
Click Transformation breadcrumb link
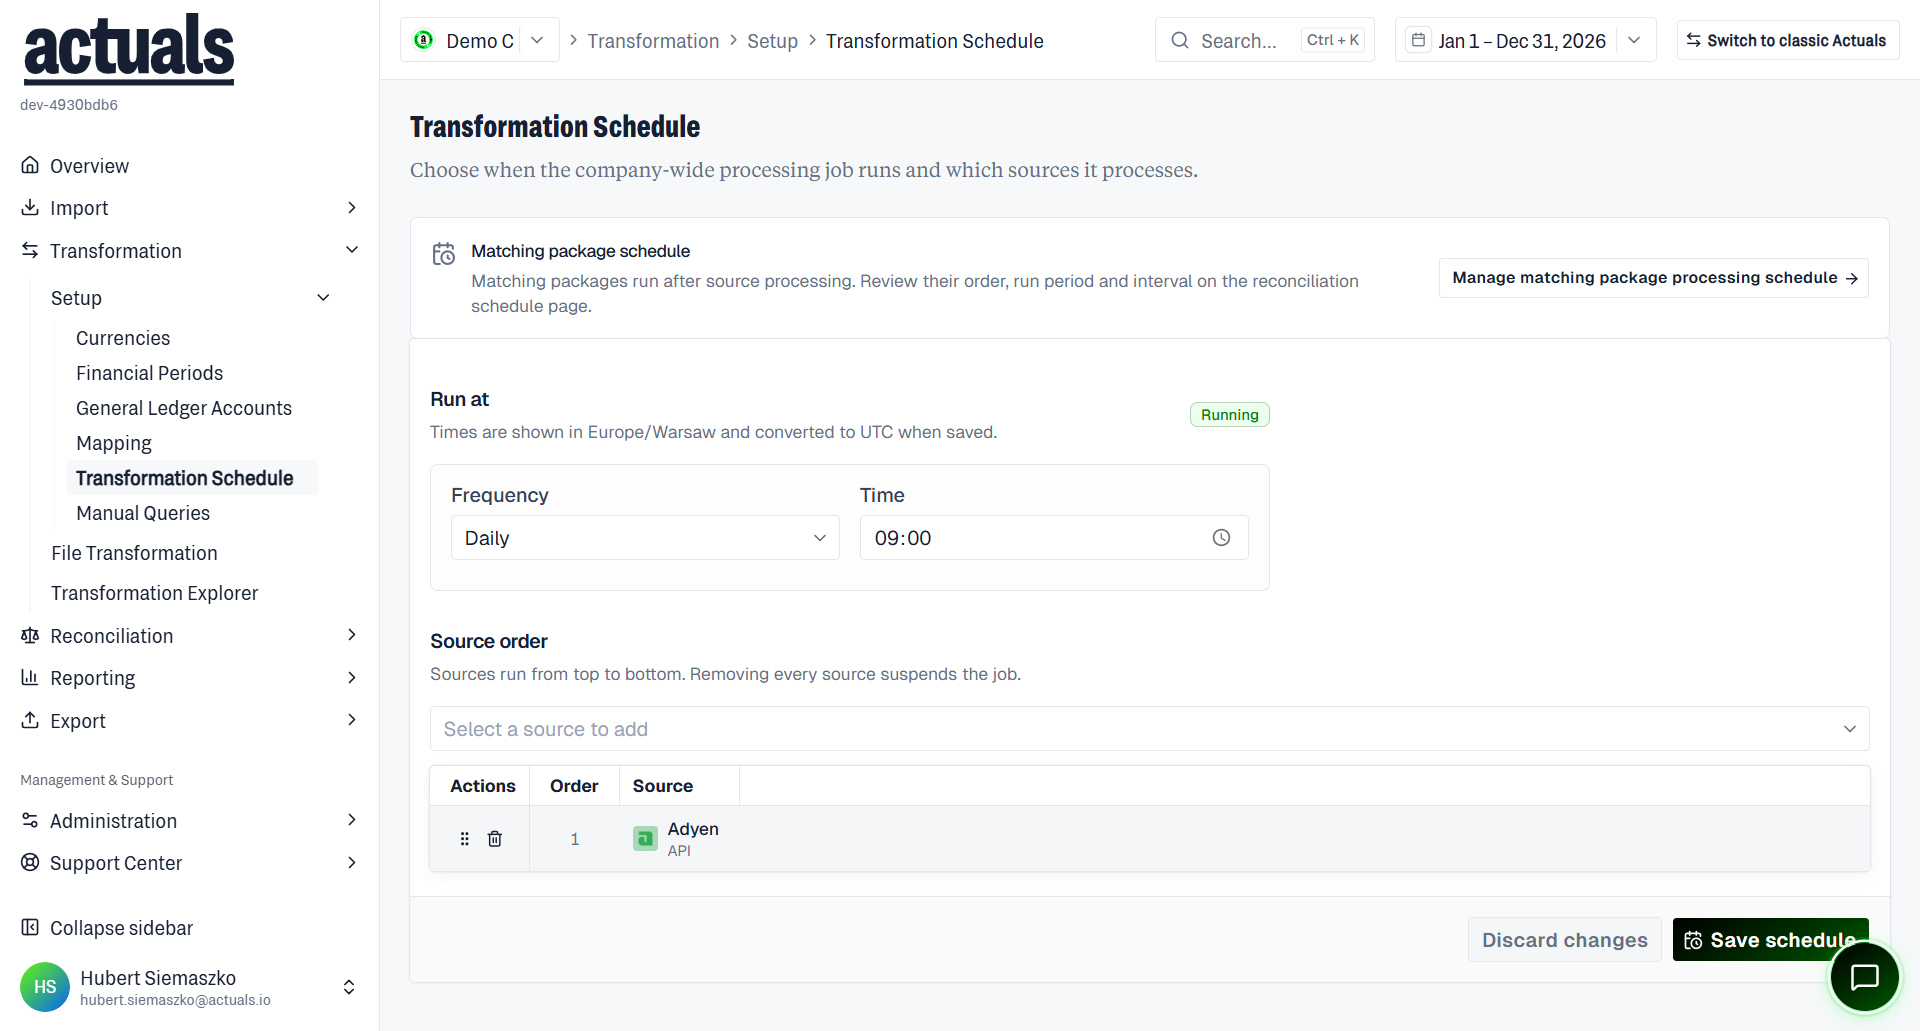pos(653,41)
